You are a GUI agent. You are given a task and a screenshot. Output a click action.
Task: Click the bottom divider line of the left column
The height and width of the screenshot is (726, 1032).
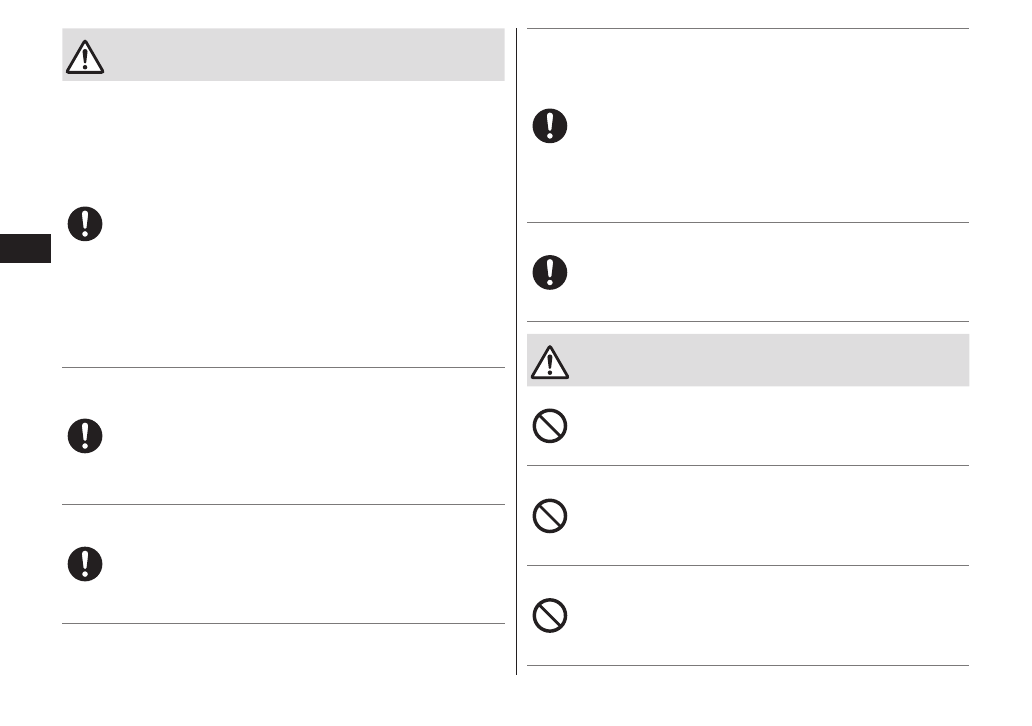[283, 624]
